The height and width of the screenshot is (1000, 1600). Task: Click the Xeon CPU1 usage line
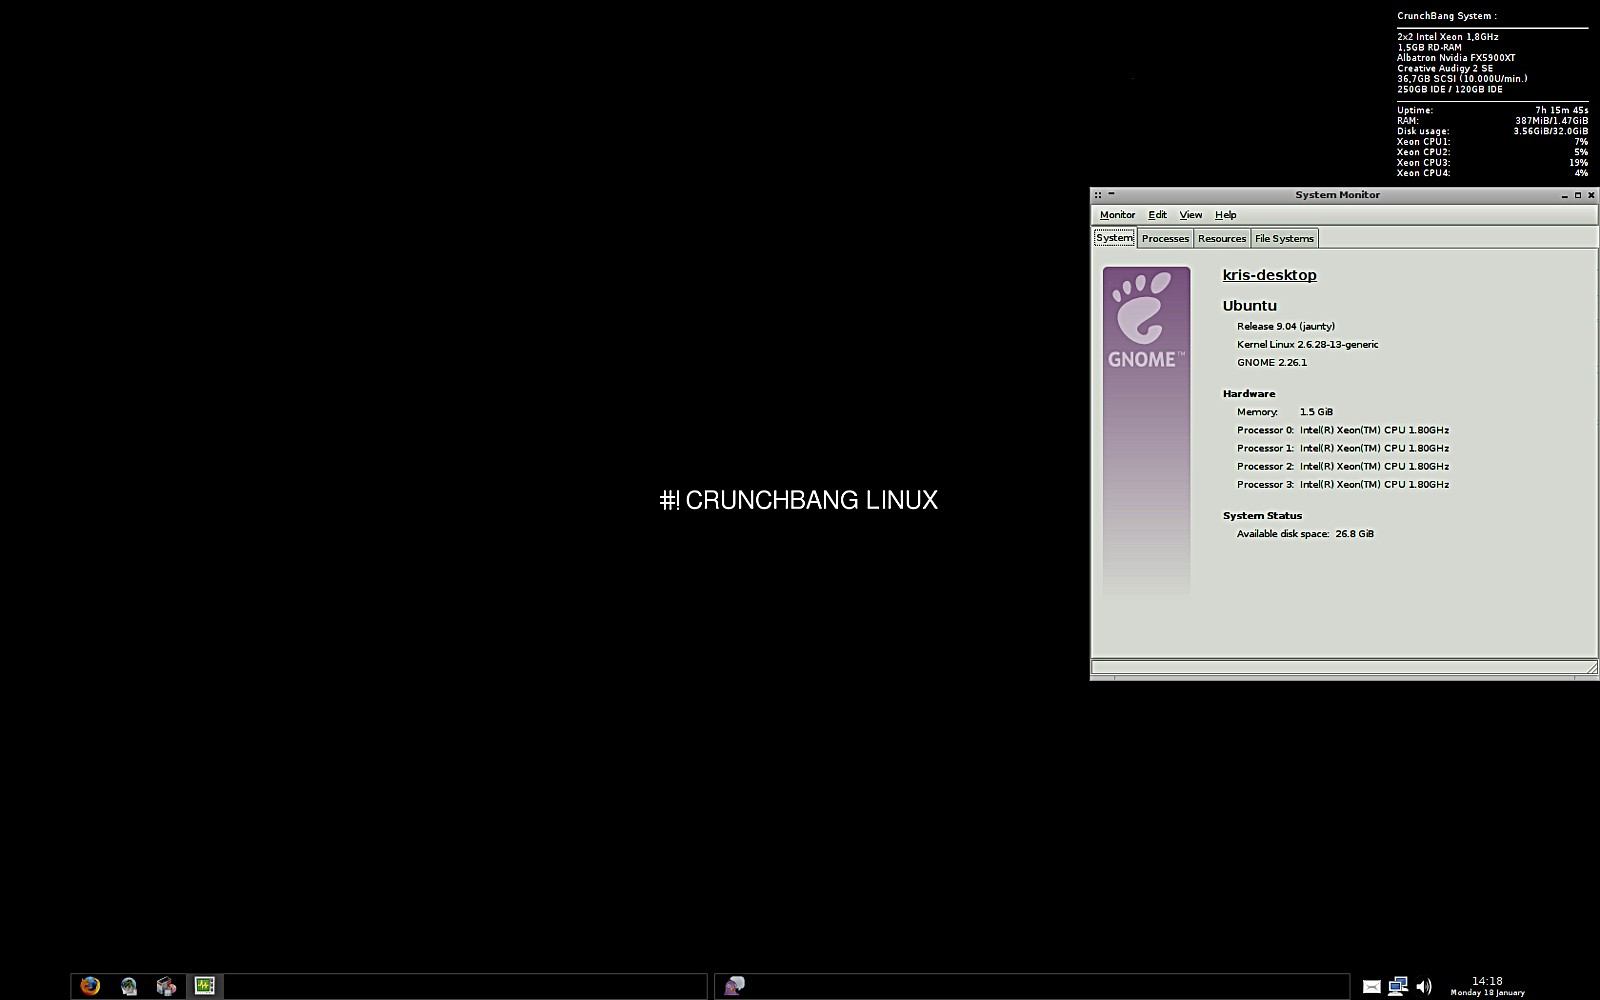pos(1492,142)
